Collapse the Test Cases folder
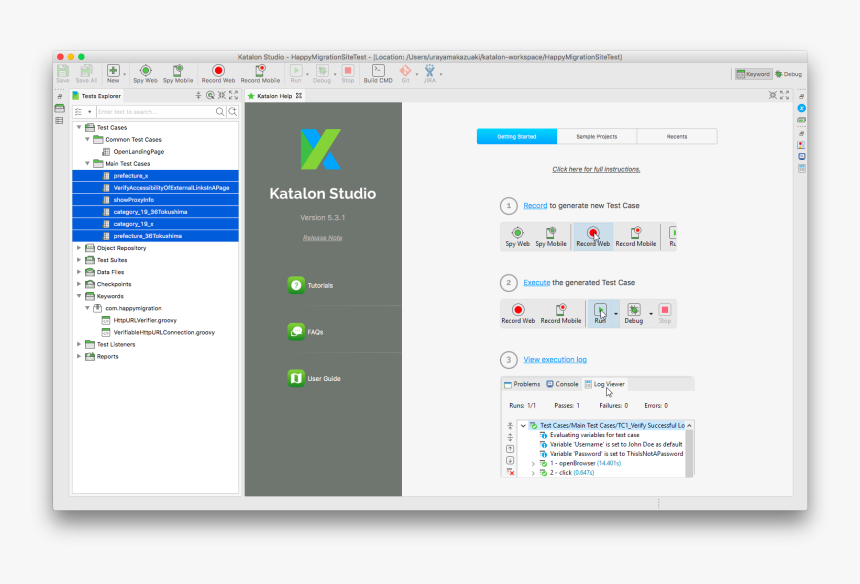This screenshot has width=860, height=584. (x=79, y=127)
